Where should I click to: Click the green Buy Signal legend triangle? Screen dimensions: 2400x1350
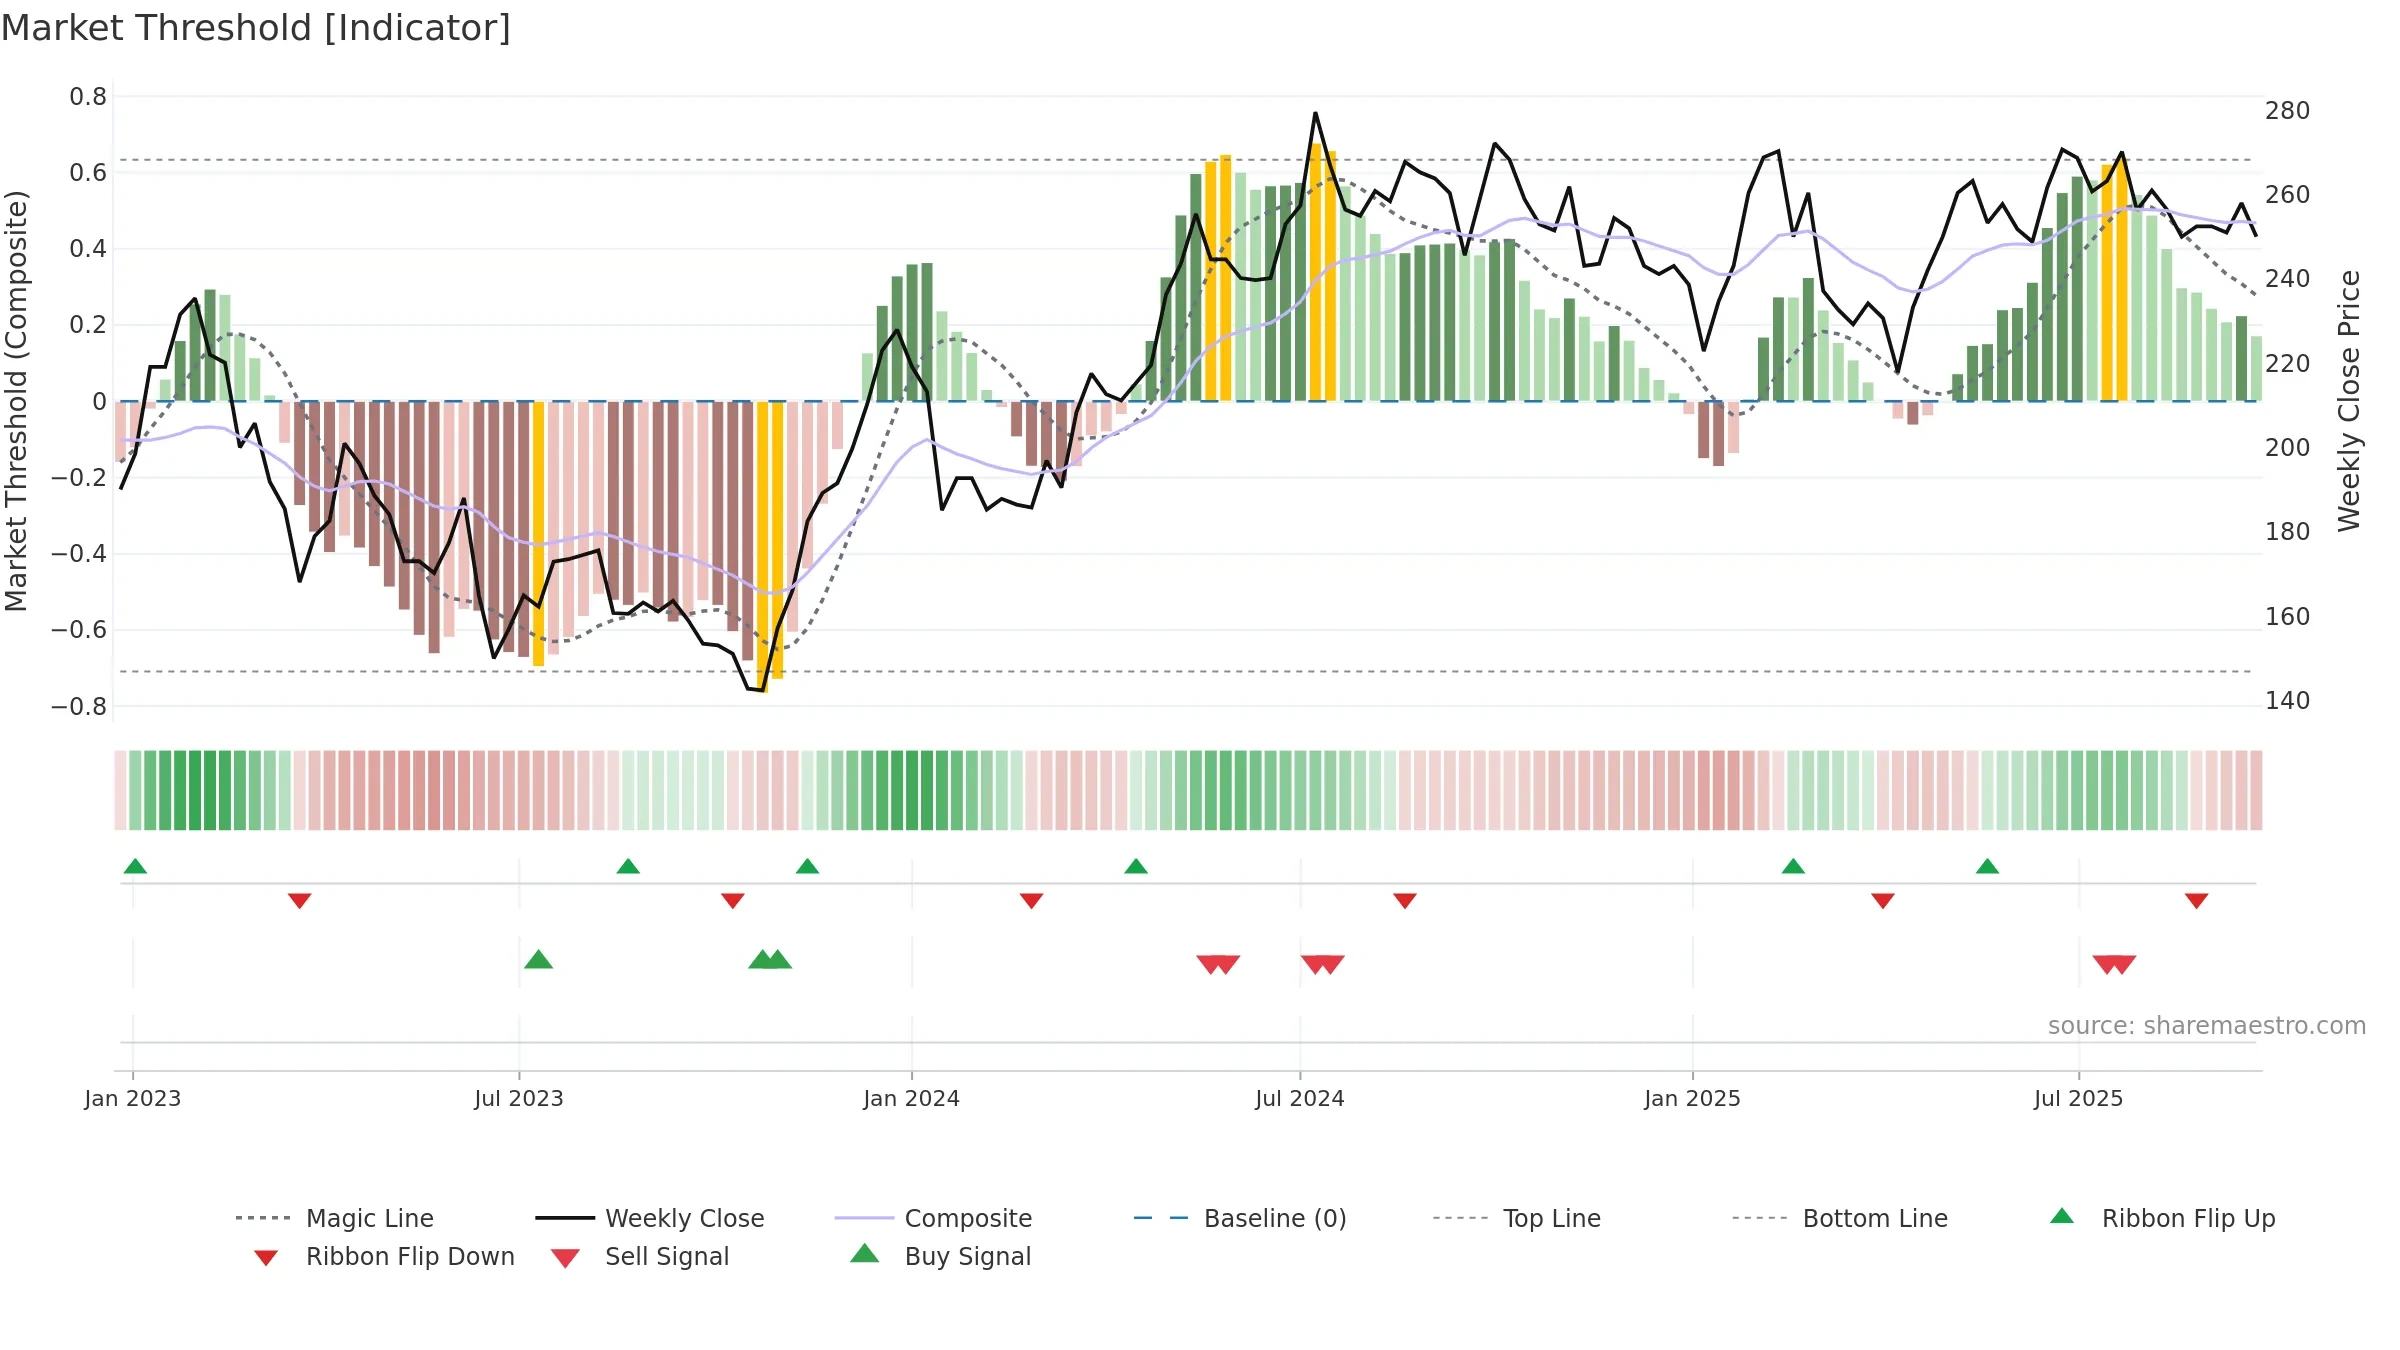click(x=864, y=1253)
